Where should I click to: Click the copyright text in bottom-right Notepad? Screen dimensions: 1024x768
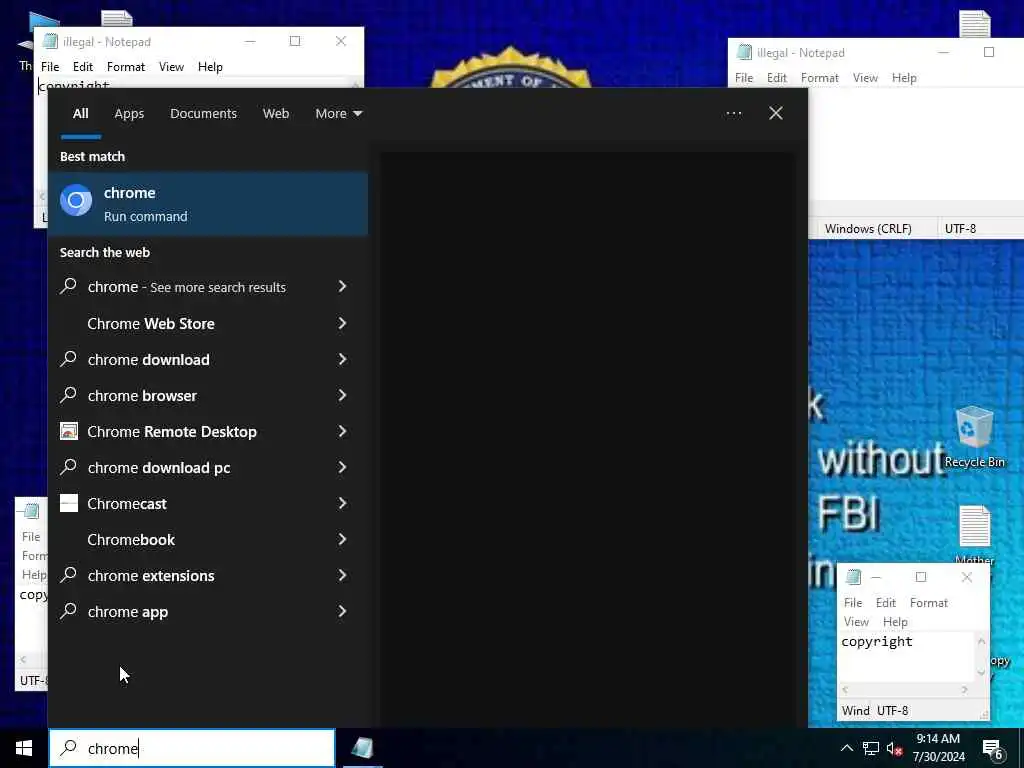pos(876,641)
